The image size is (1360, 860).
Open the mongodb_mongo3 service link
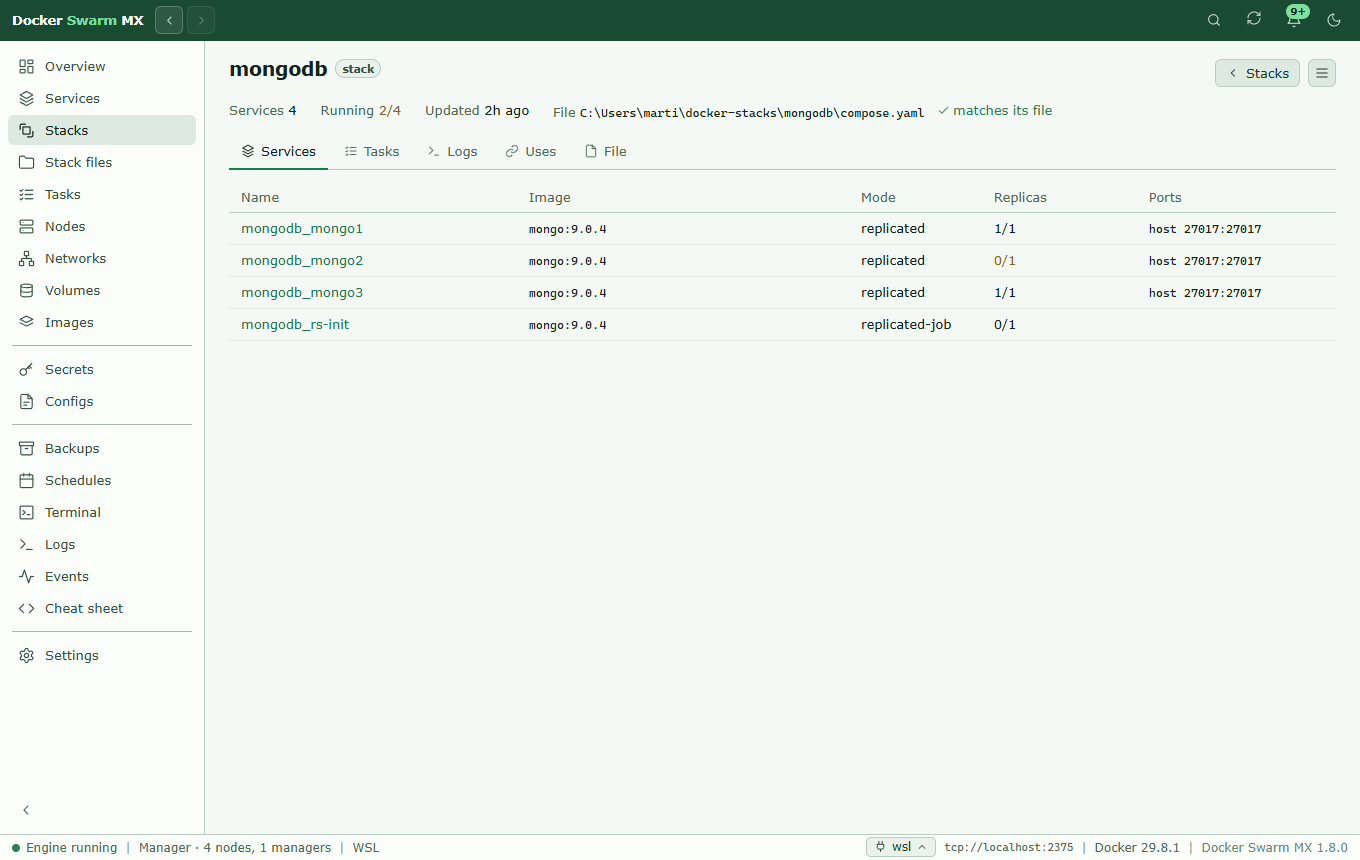[302, 293]
